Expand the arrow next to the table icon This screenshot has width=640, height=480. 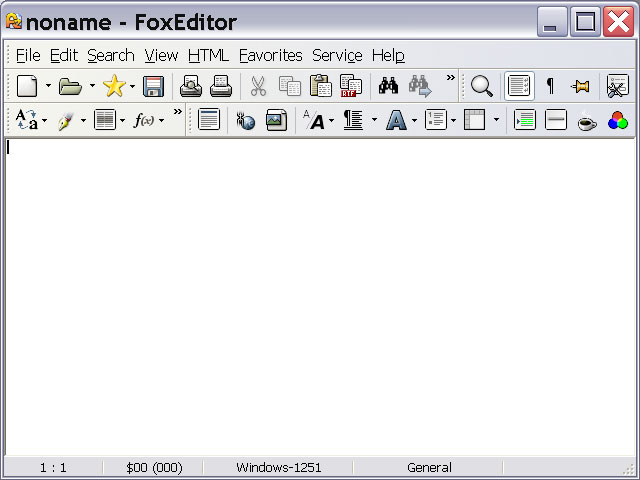click(496, 120)
